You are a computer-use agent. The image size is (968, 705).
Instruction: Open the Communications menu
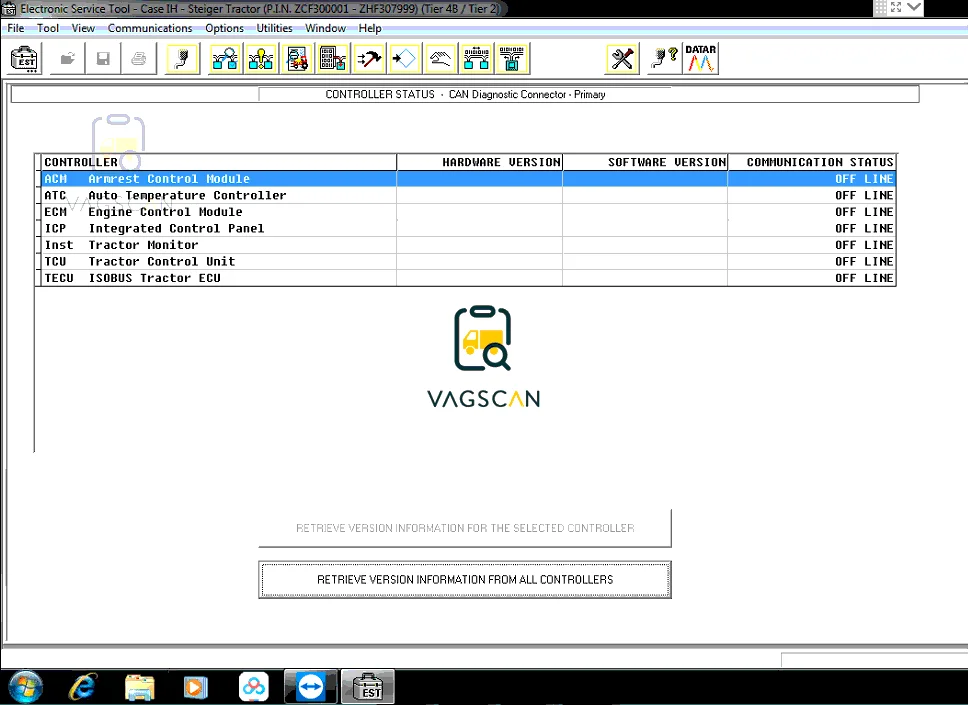click(x=149, y=28)
